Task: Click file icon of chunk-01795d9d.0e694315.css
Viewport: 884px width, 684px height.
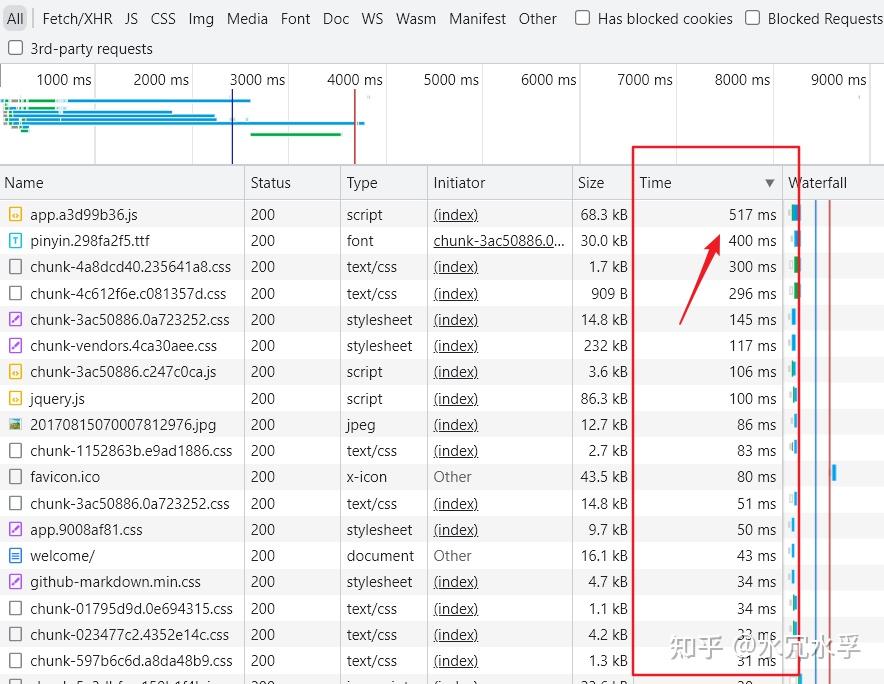Action: click(x=16, y=608)
